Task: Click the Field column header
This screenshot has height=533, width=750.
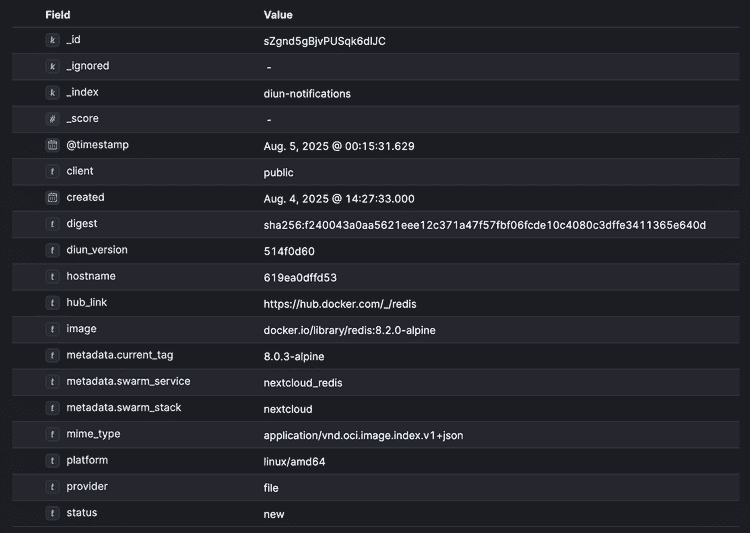Action: [58, 15]
